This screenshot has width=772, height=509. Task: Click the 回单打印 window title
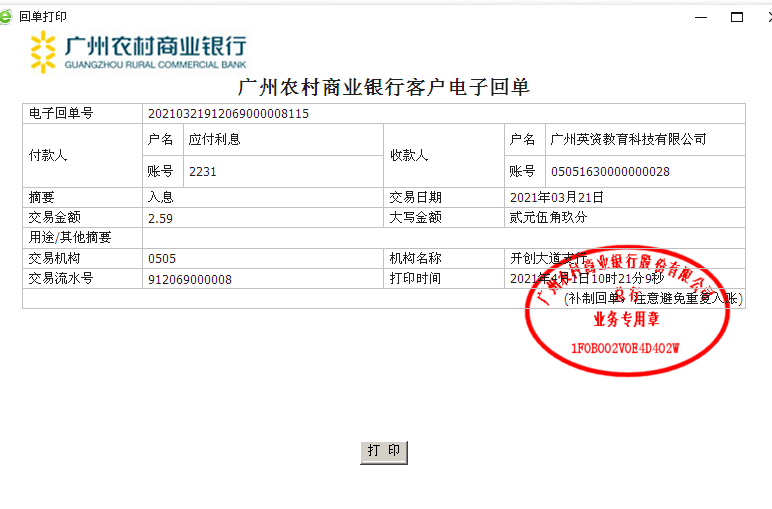pyautogui.click(x=43, y=17)
